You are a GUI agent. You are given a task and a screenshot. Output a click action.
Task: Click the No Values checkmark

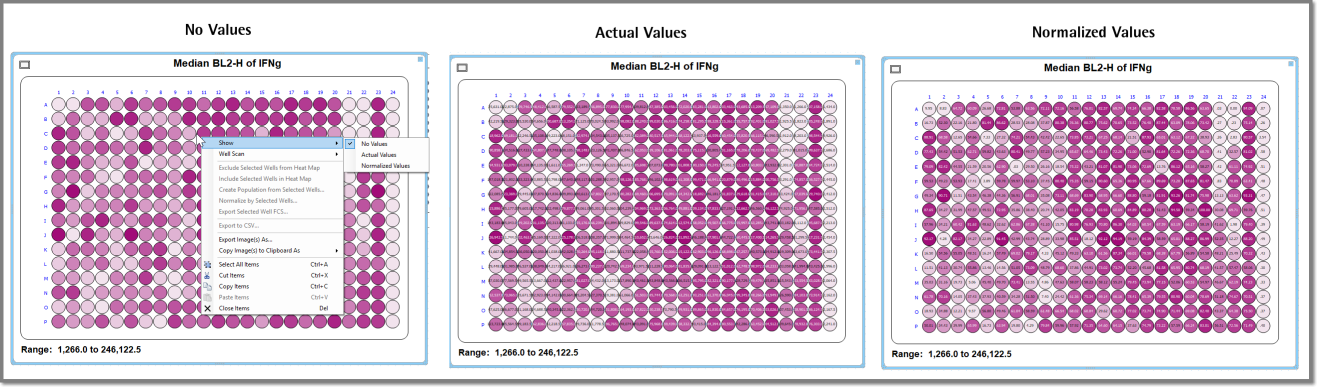(x=350, y=144)
